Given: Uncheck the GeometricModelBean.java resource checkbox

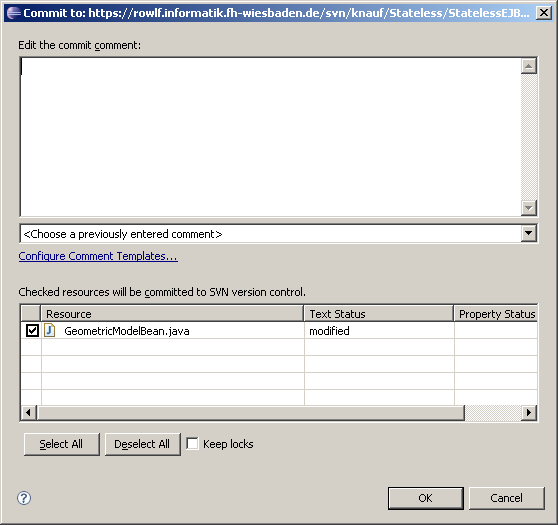Looking at the screenshot, I should point(32,331).
